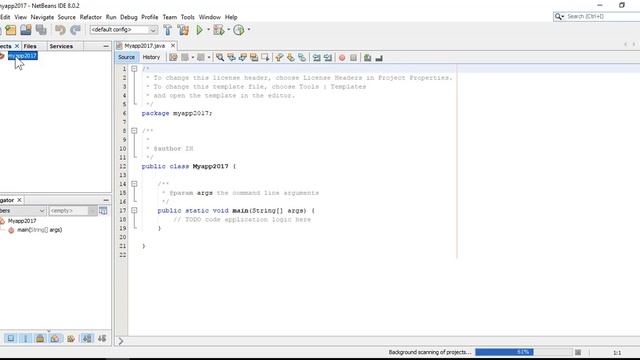The height and width of the screenshot is (360, 640).
Task: Open the Navigator Members view dropdown
Action: (x=22, y=211)
